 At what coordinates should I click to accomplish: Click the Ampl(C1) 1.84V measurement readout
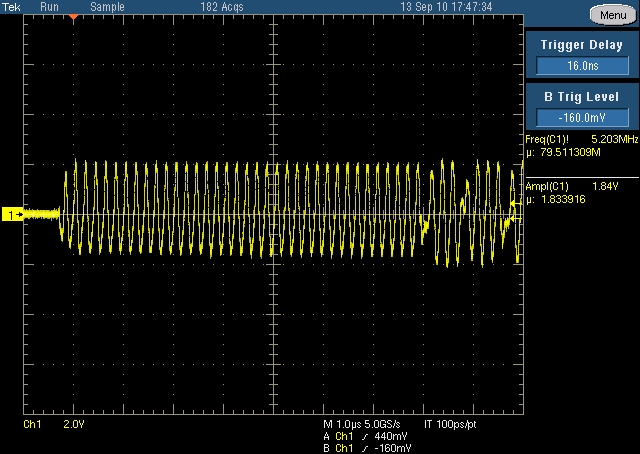tap(572, 187)
